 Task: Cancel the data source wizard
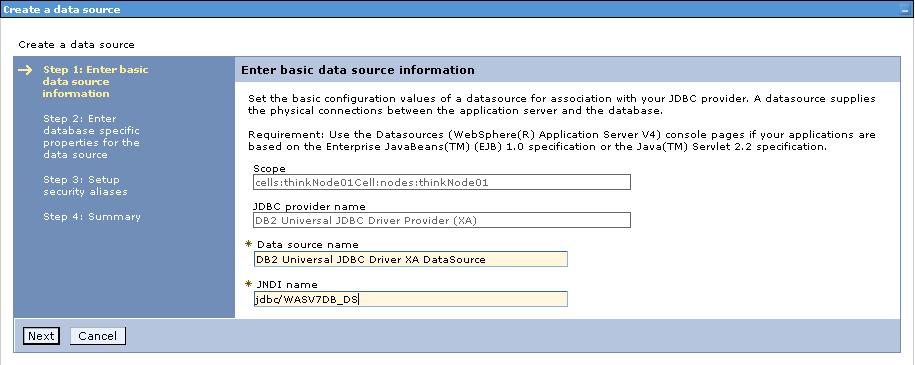click(x=98, y=336)
